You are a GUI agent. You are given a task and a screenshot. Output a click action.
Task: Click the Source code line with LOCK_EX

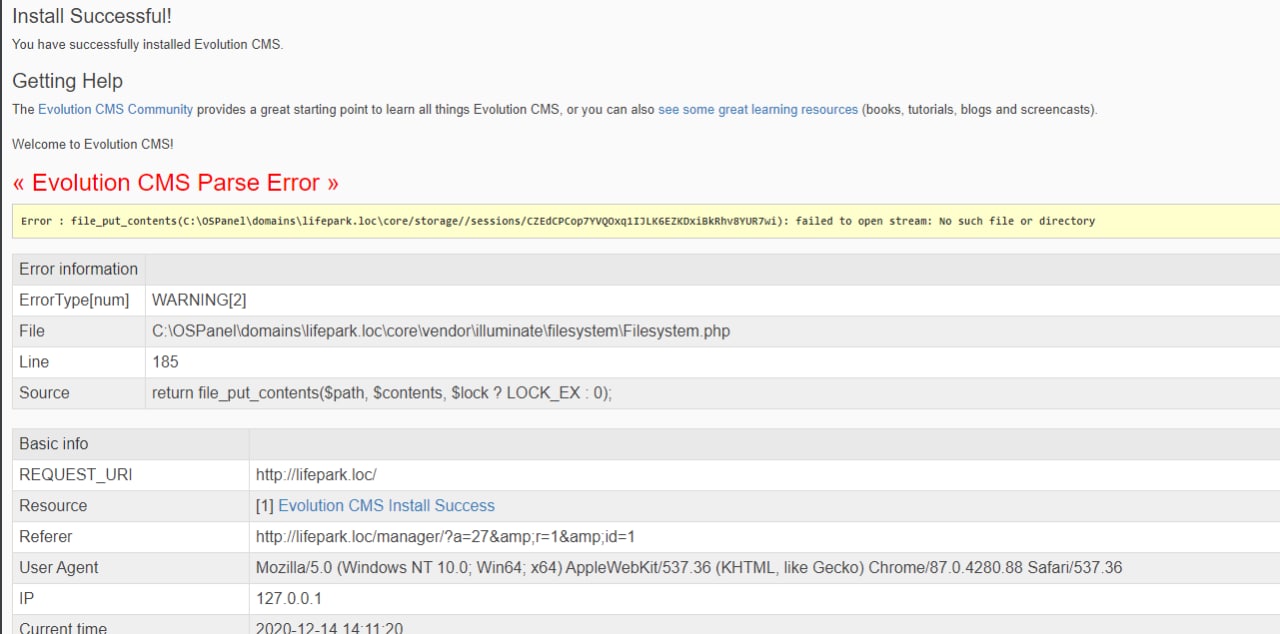coord(381,393)
